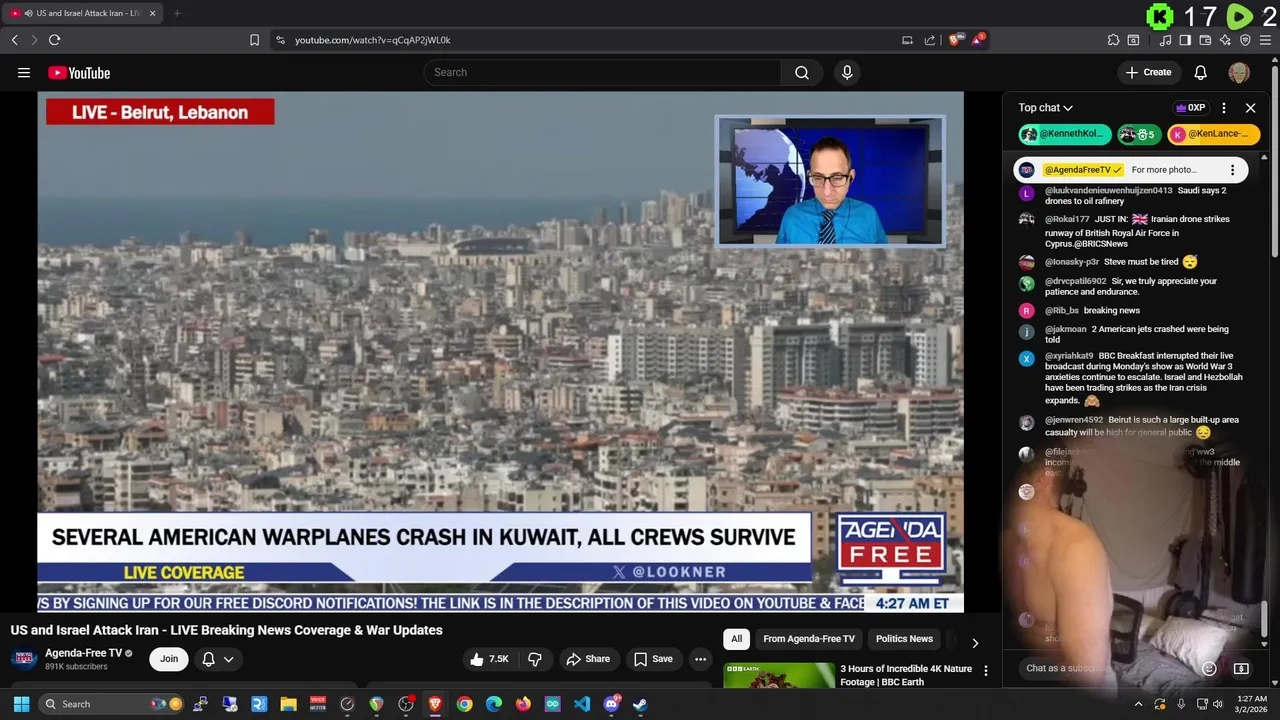The height and width of the screenshot is (720, 1280).
Task: Open Leo AI sparkle icon
Action: click(x=1225, y=40)
